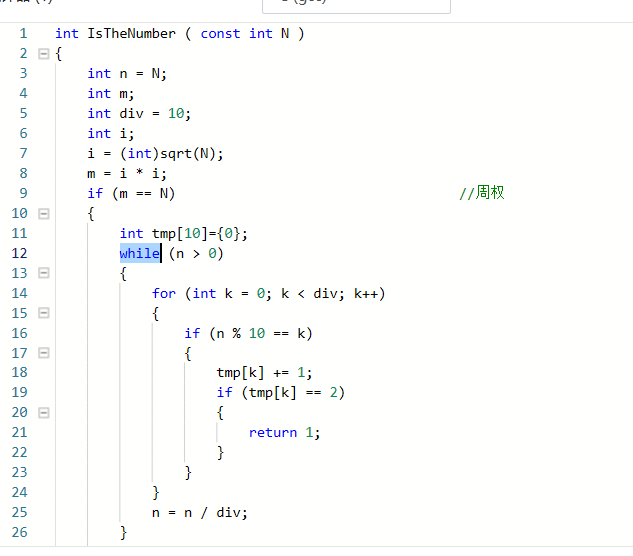The image size is (633, 556).
Task: Collapse the function body fold at line 2
Action: tap(44, 54)
